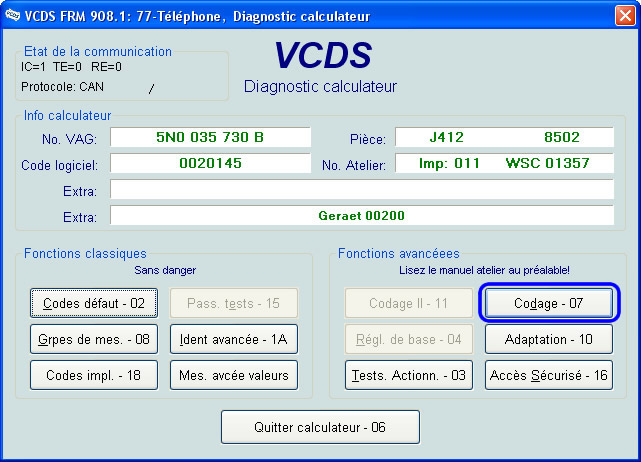Screen dimensions: 641x462
Task: Open Mes. avcée valeurs
Action: (x=234, y=375)
